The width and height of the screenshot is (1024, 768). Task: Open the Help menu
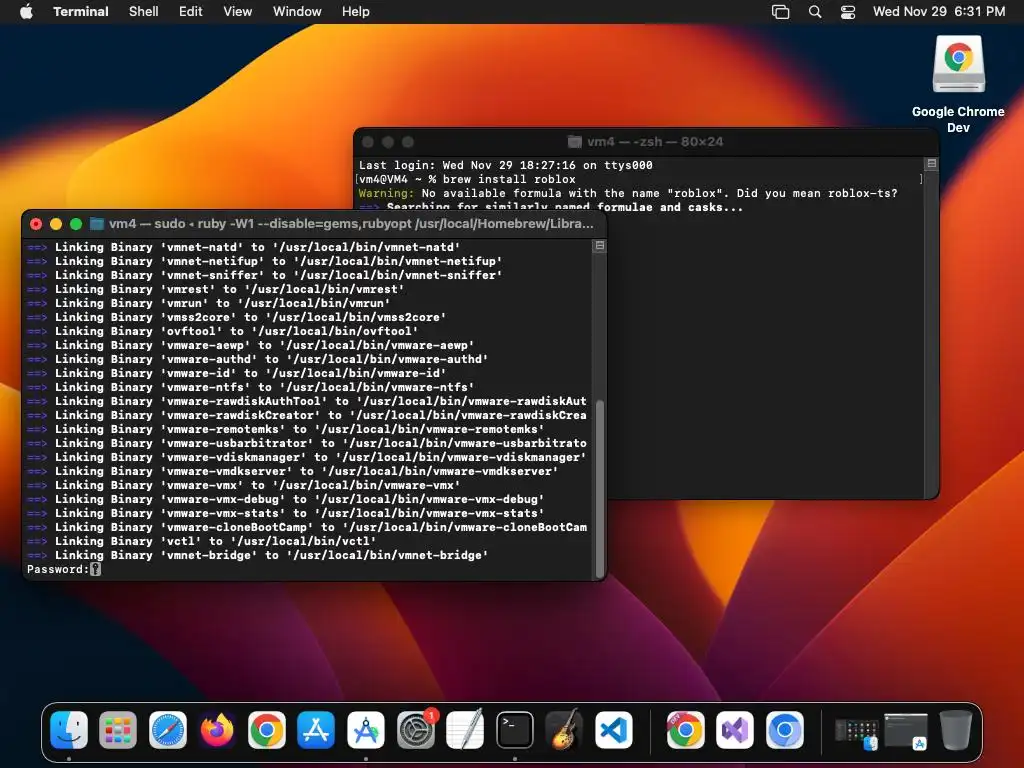[x=355, y=11]
